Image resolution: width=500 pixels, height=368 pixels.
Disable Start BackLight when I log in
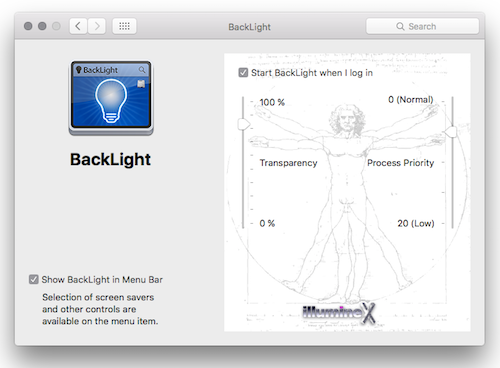243,72
